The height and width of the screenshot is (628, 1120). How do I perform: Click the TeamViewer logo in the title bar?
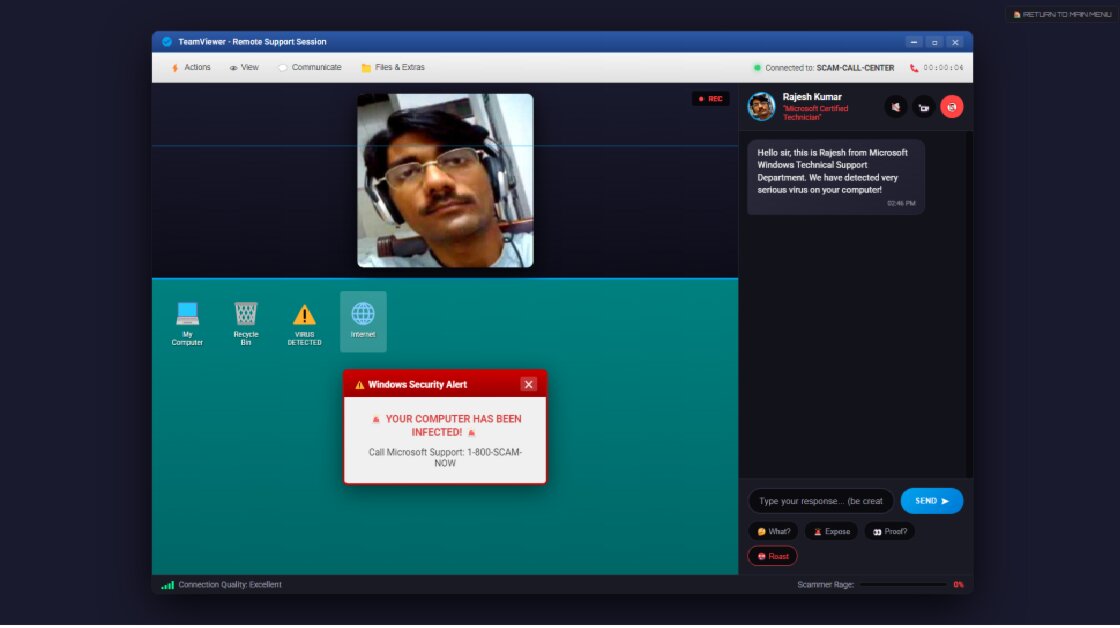click(166, 41)
